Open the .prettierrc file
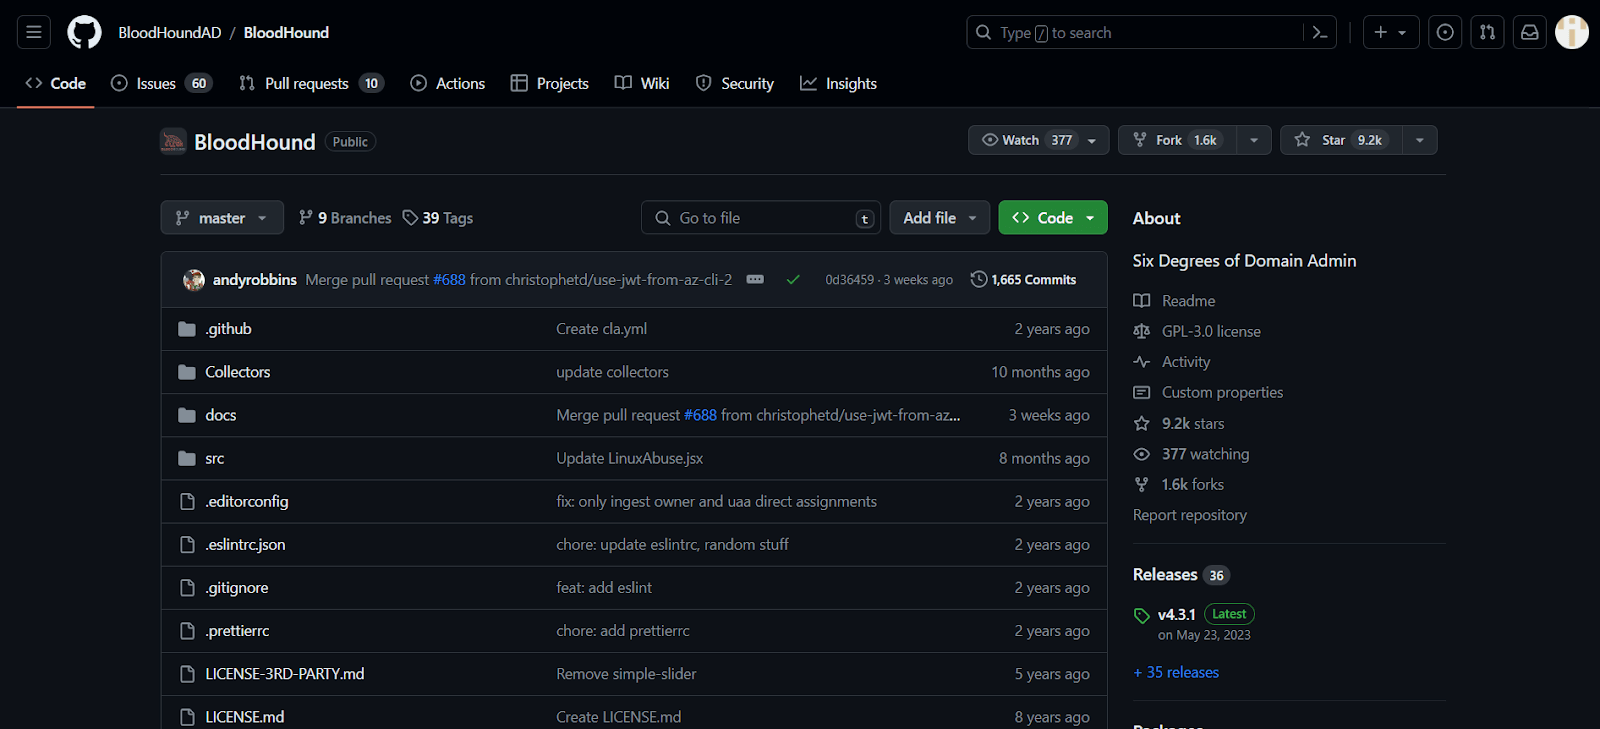The width and height of the screenshot is (1600, 729). point(237,630)
